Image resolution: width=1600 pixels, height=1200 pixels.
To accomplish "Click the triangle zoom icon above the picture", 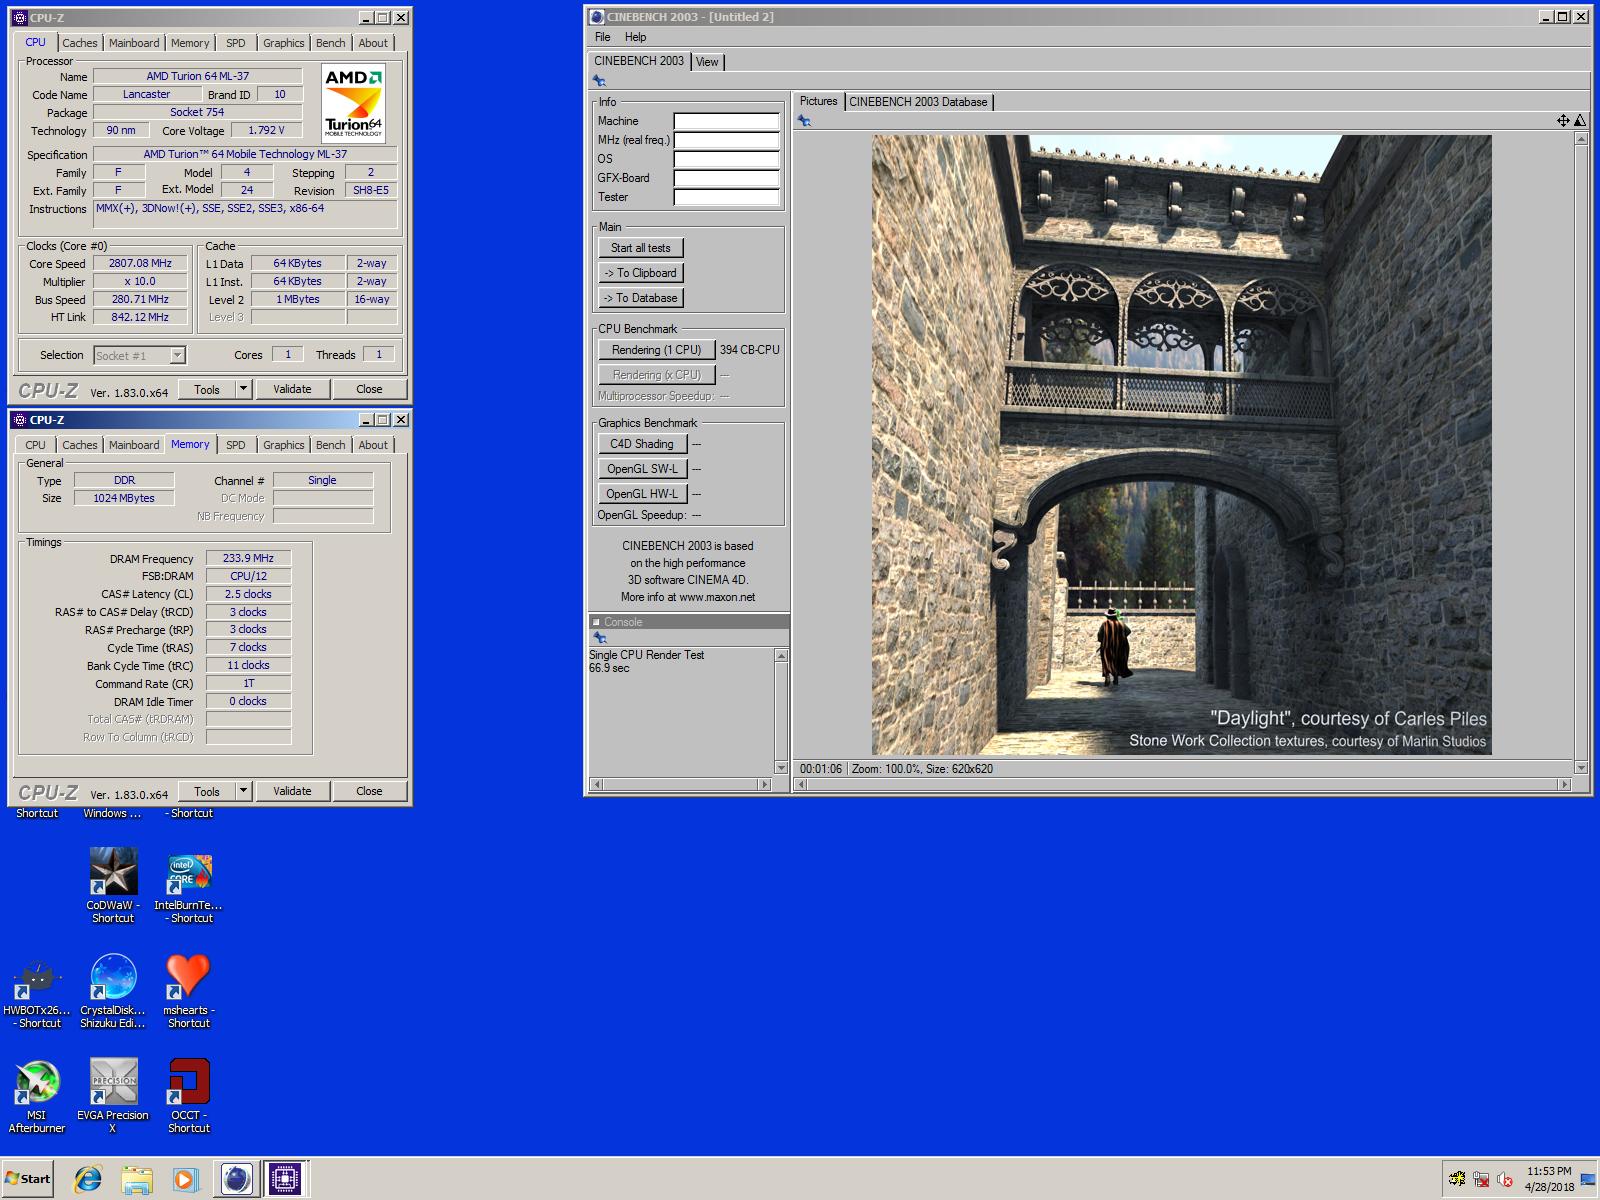I will (1580, 121).
